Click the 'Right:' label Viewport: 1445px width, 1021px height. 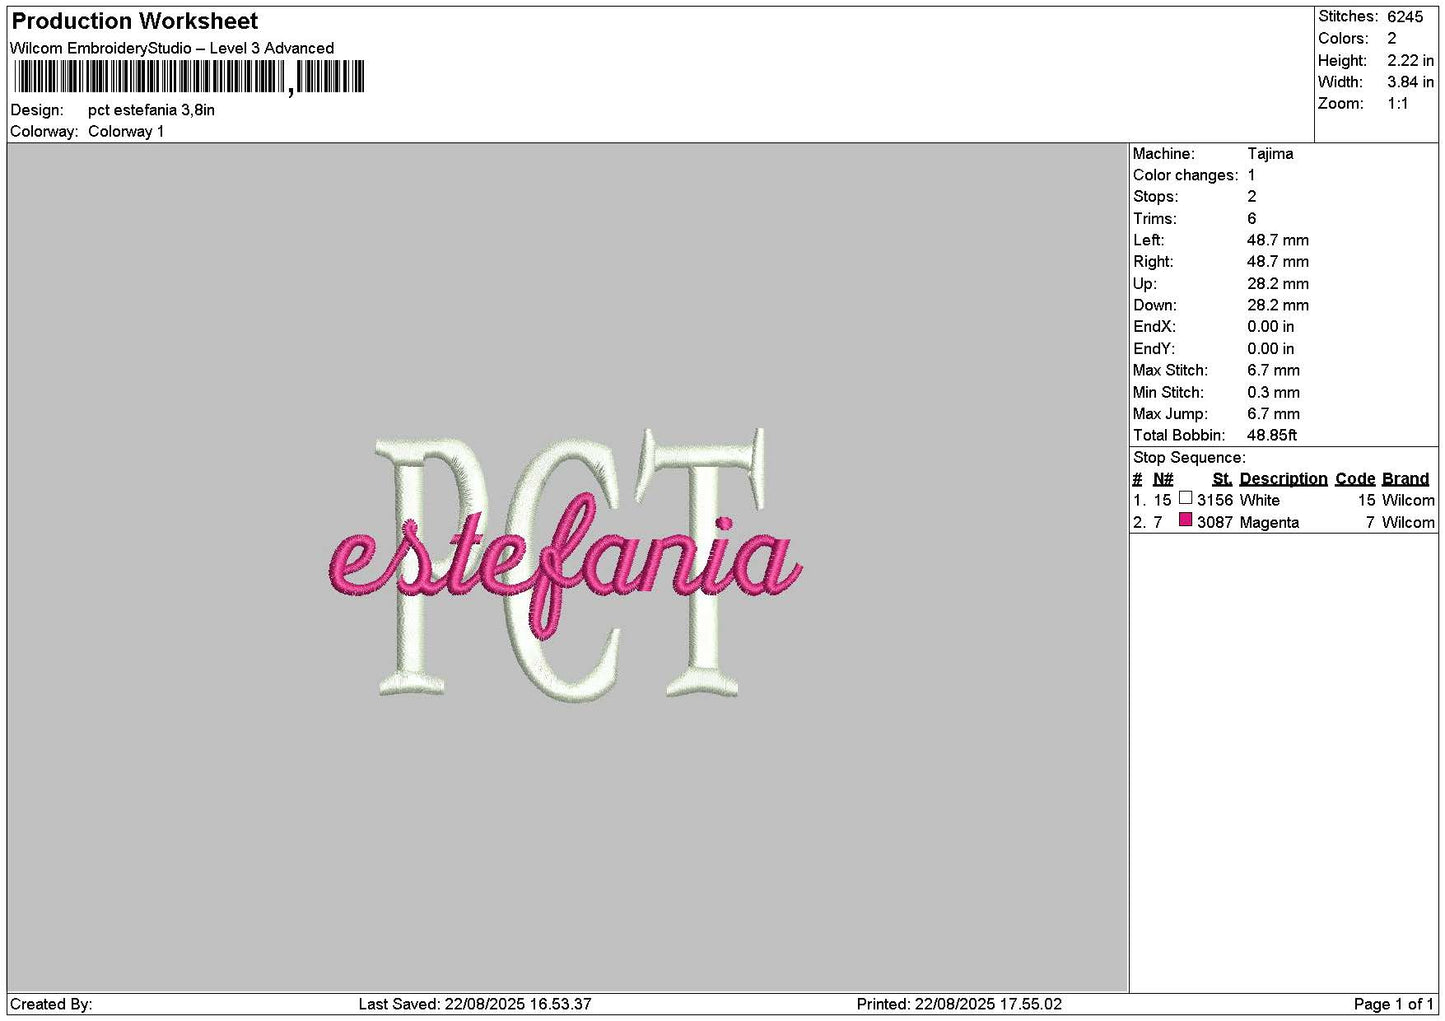click(1153, 262)
